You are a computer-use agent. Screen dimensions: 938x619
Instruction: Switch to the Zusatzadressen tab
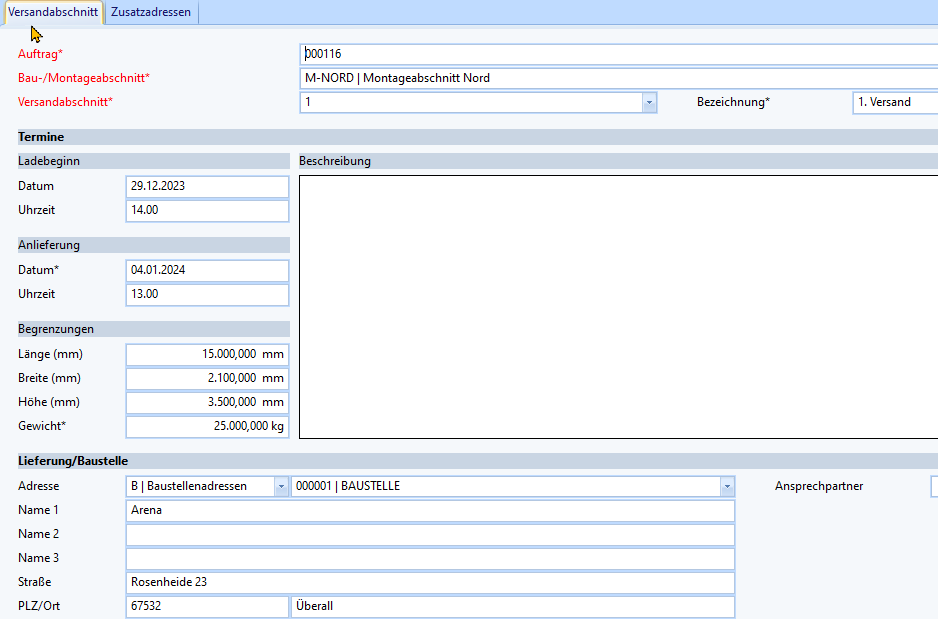150,13
